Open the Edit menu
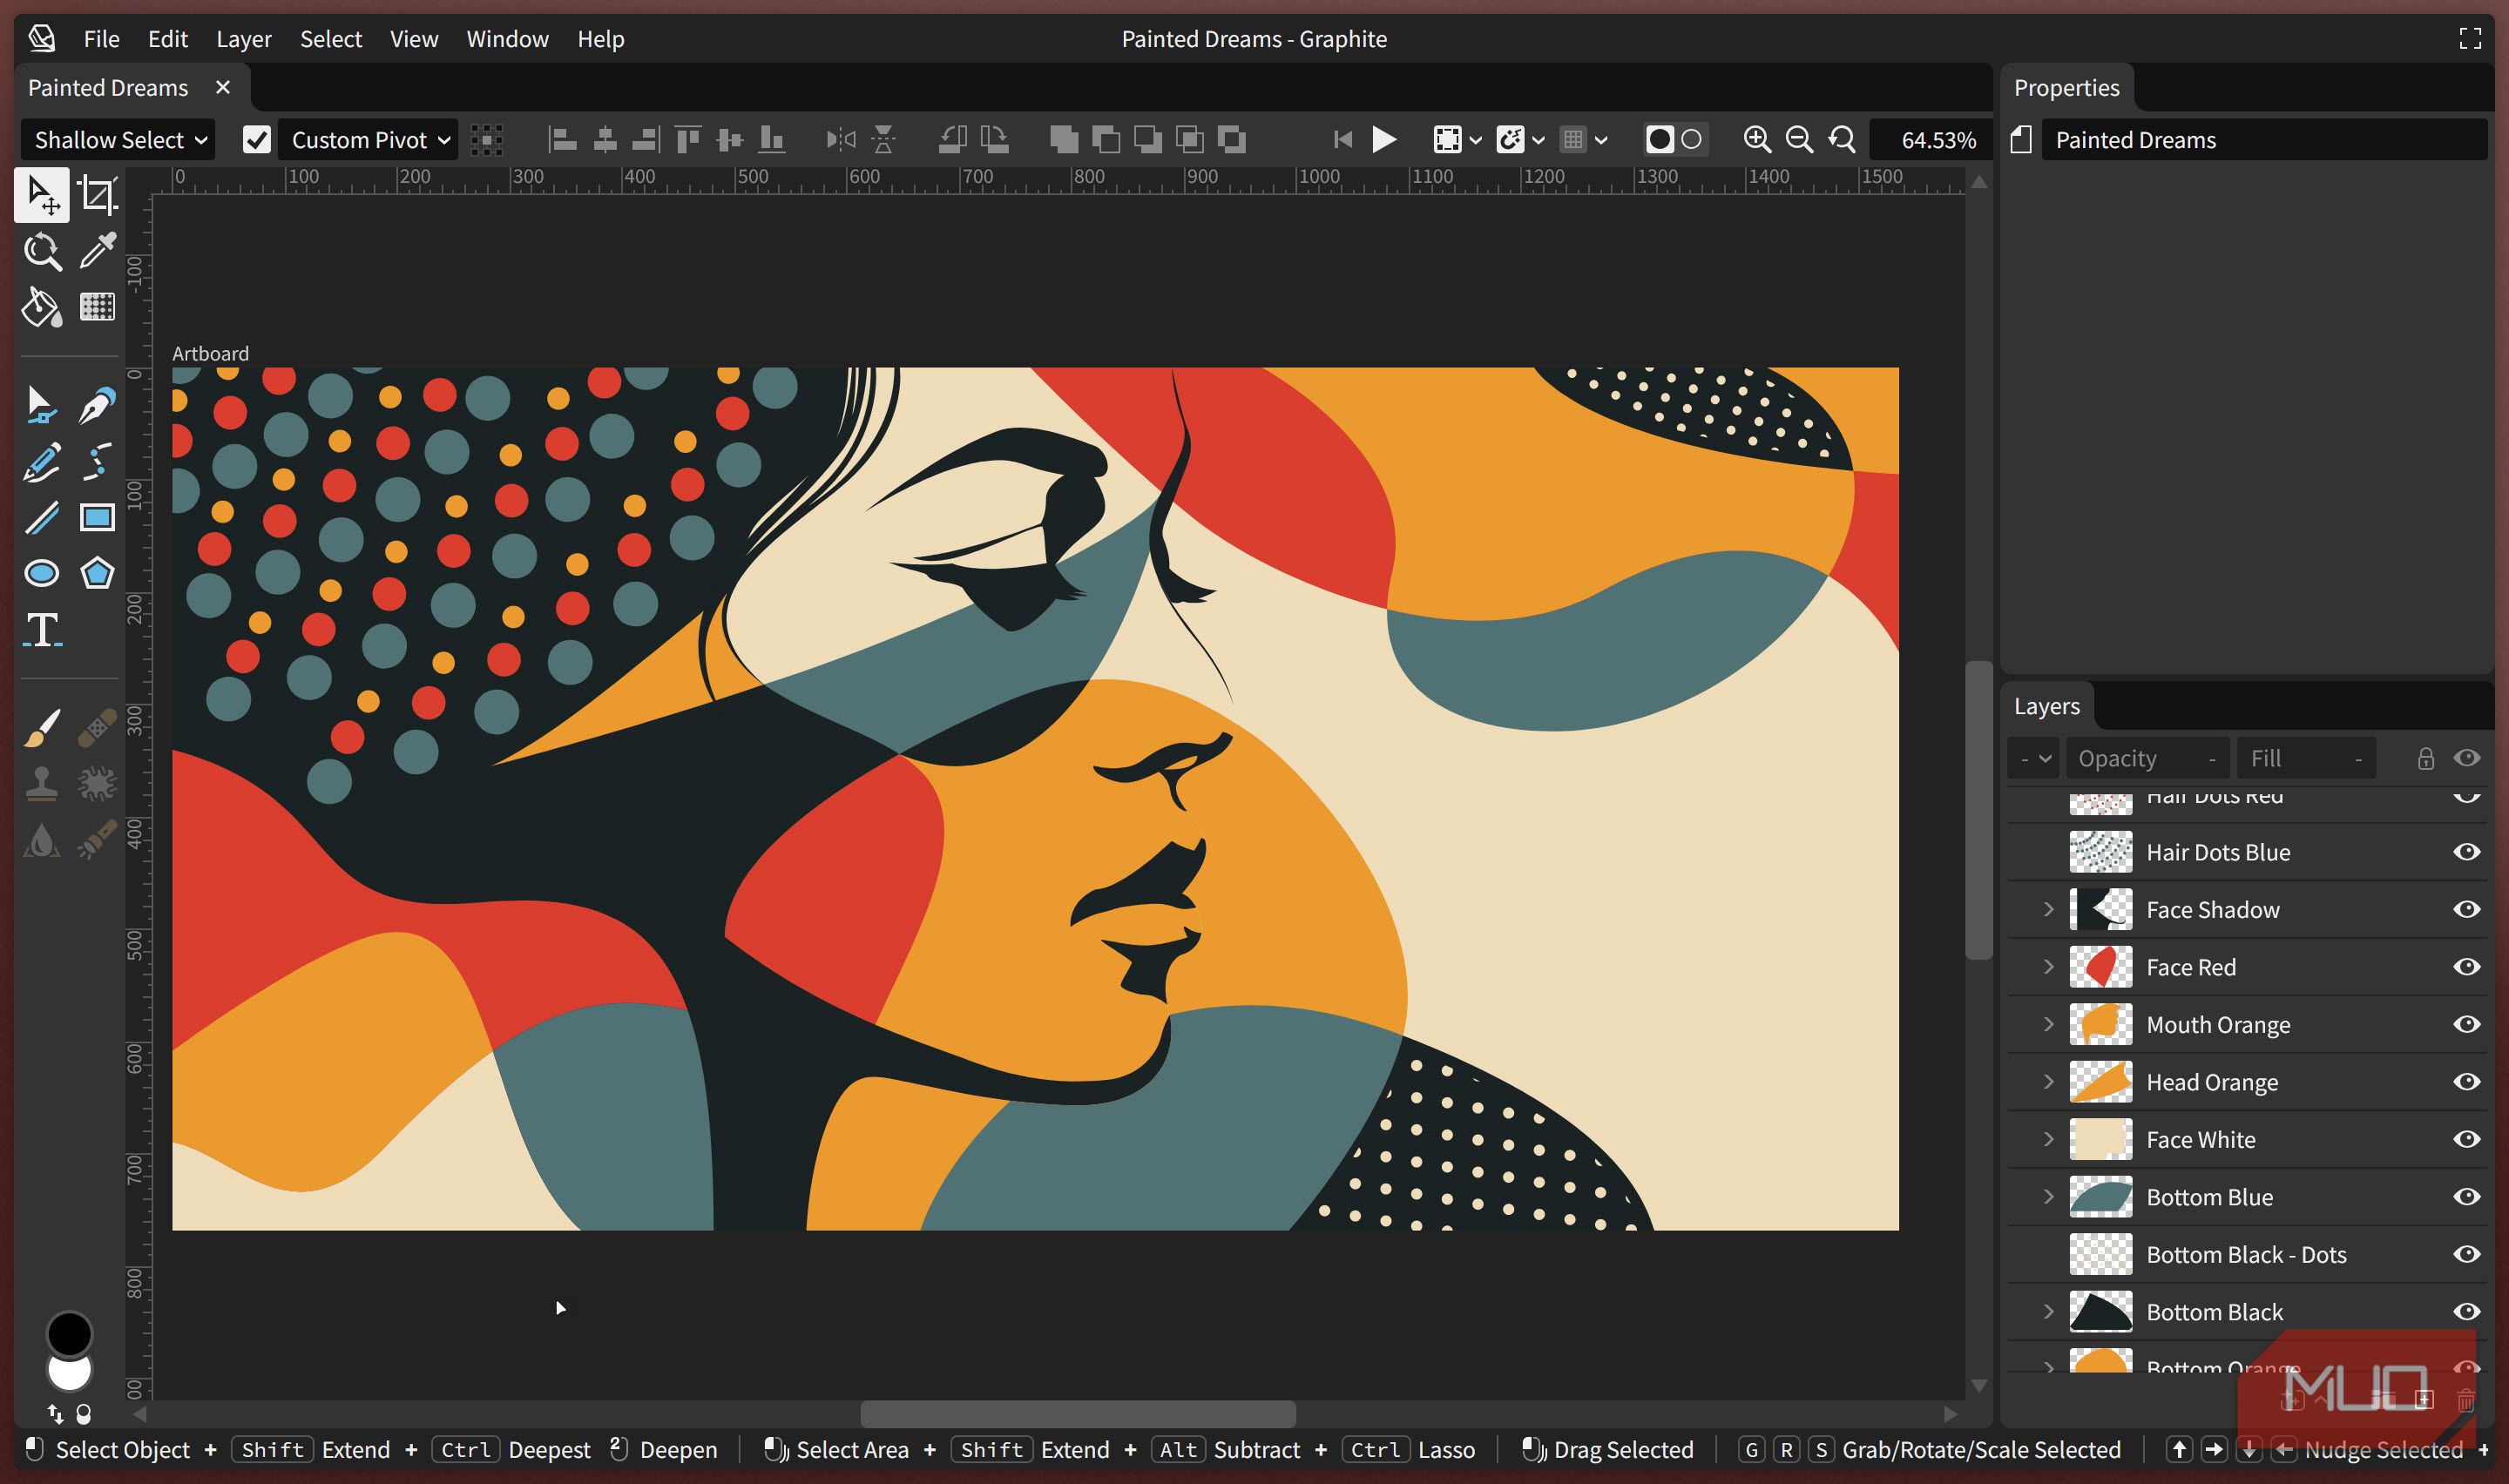Viewport: 2509px width, 1484px height. click(168, 39)
